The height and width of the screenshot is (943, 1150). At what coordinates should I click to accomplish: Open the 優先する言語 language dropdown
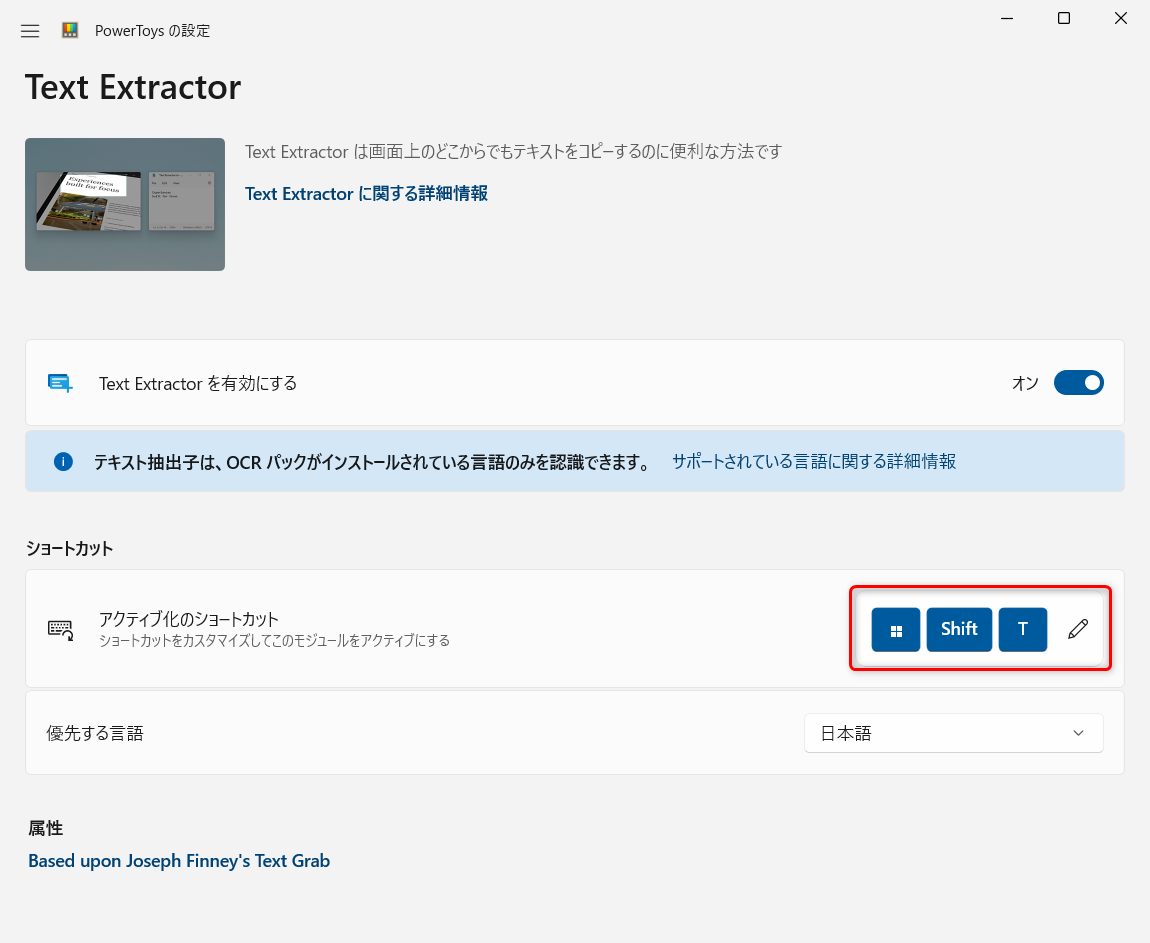[x=952, y=732]
